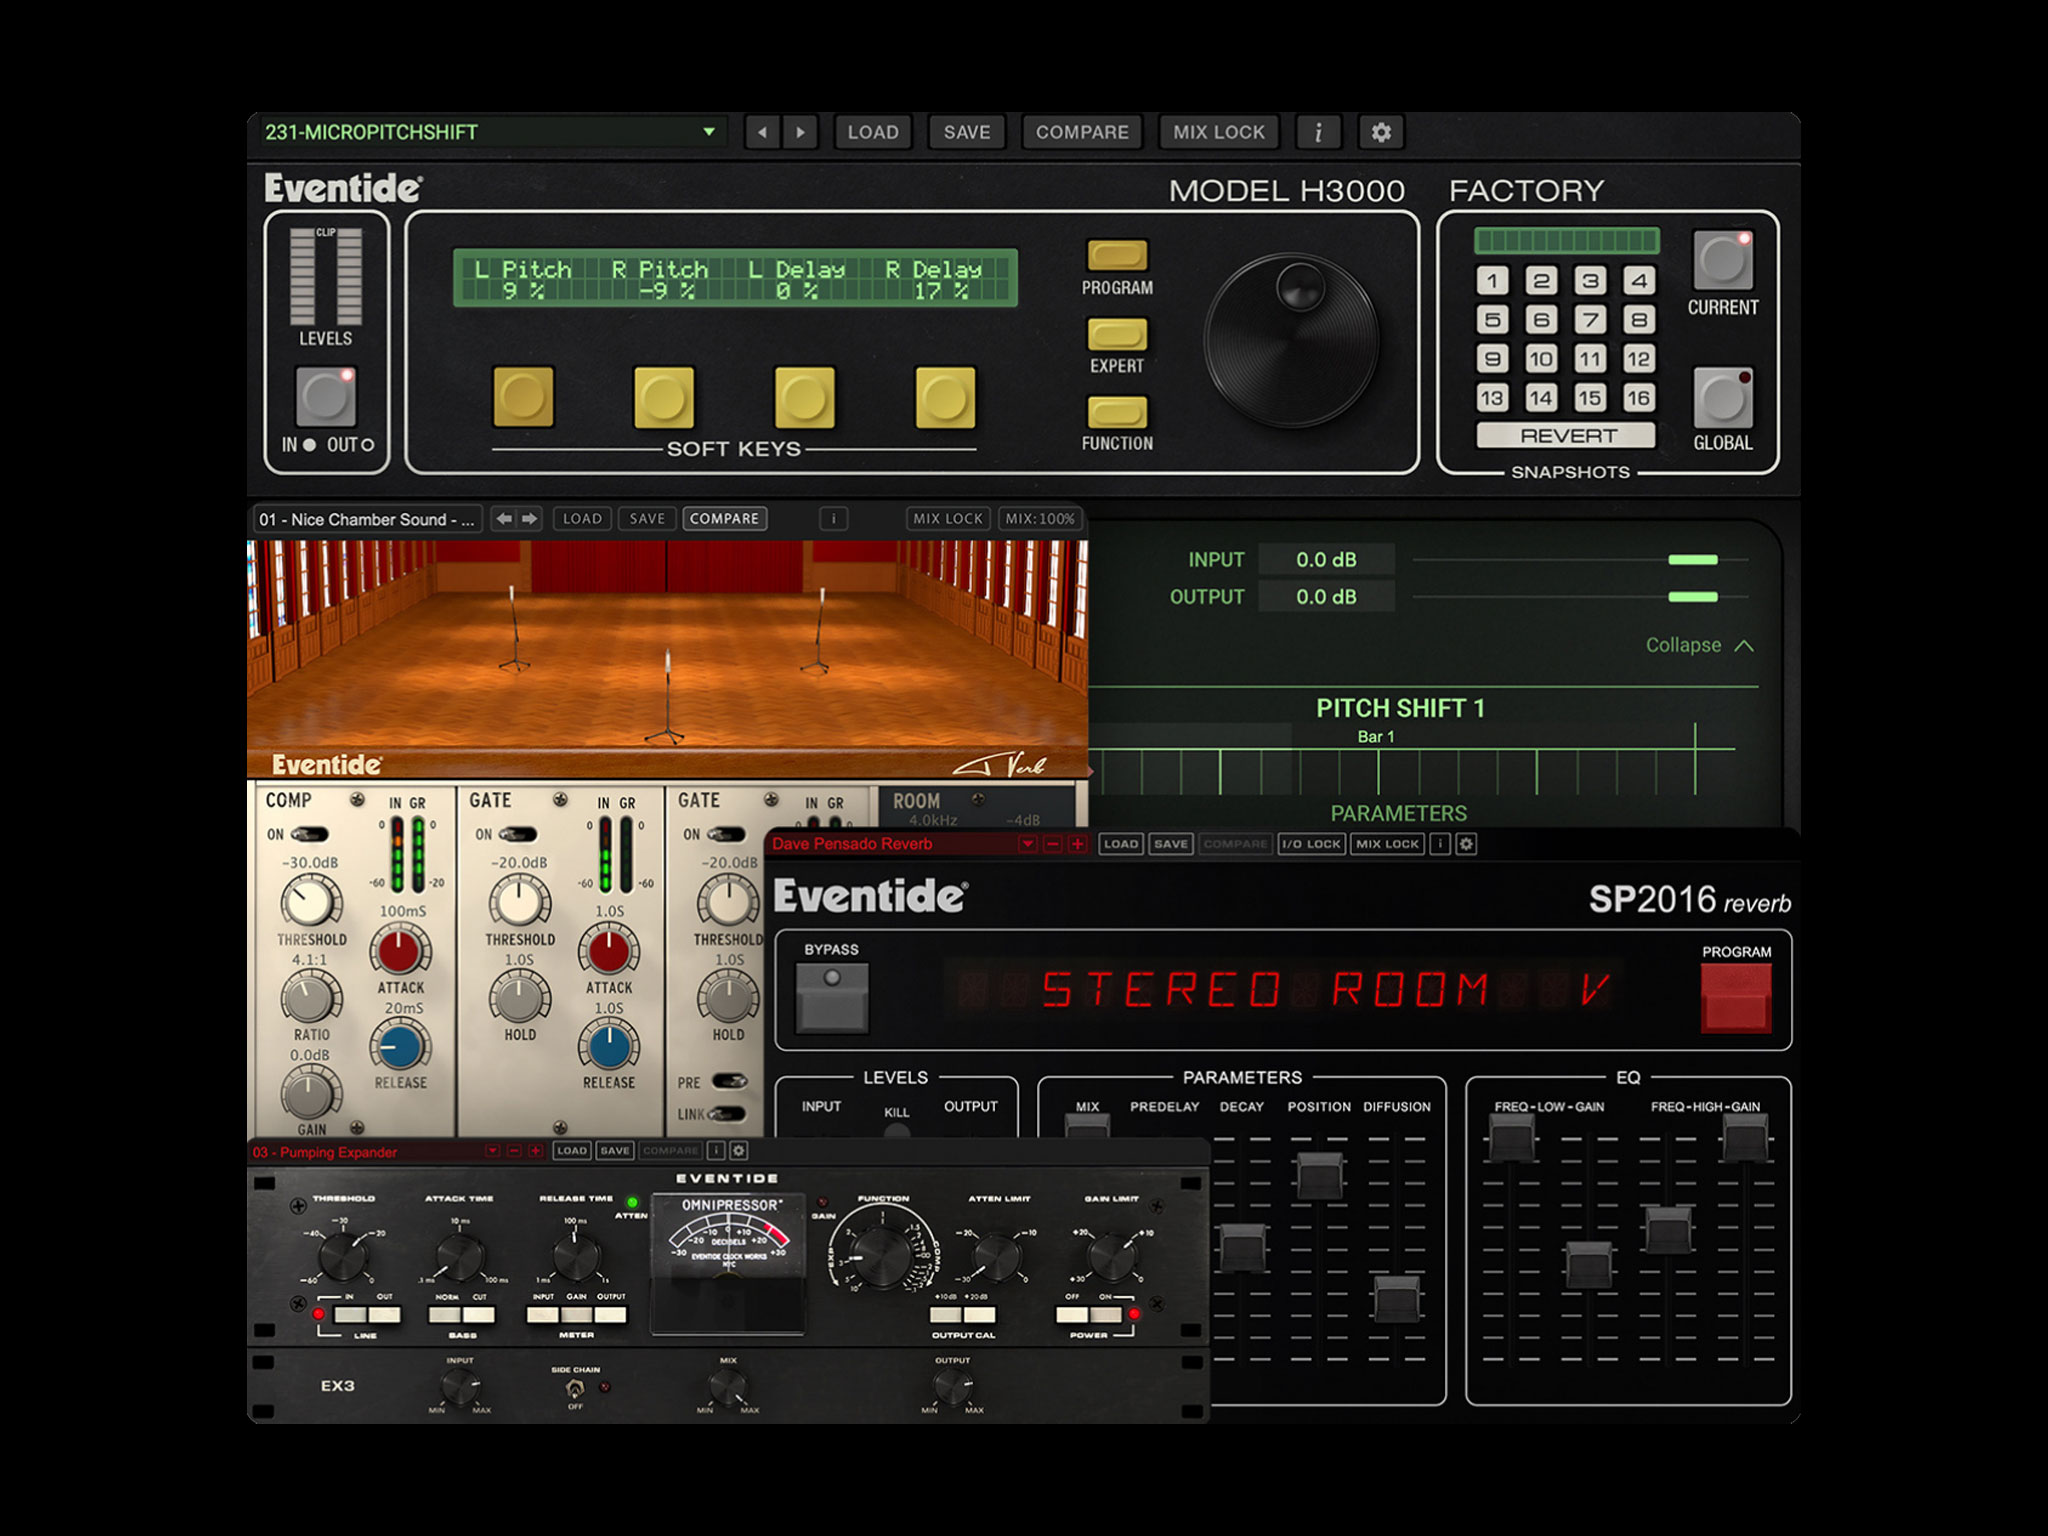Open Nice Chamber Sound preset dropdown
The height and width of the screenshot is (1536, 2048).
tap(367, 519)
